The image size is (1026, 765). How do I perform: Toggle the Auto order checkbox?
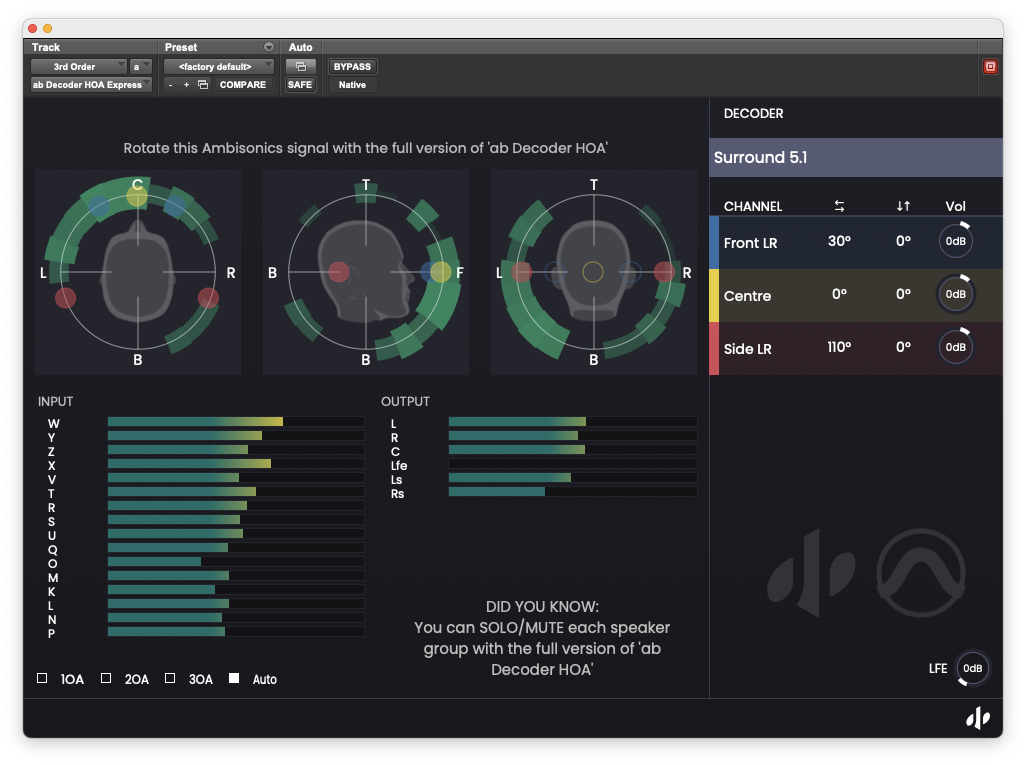tap(234, 678)
